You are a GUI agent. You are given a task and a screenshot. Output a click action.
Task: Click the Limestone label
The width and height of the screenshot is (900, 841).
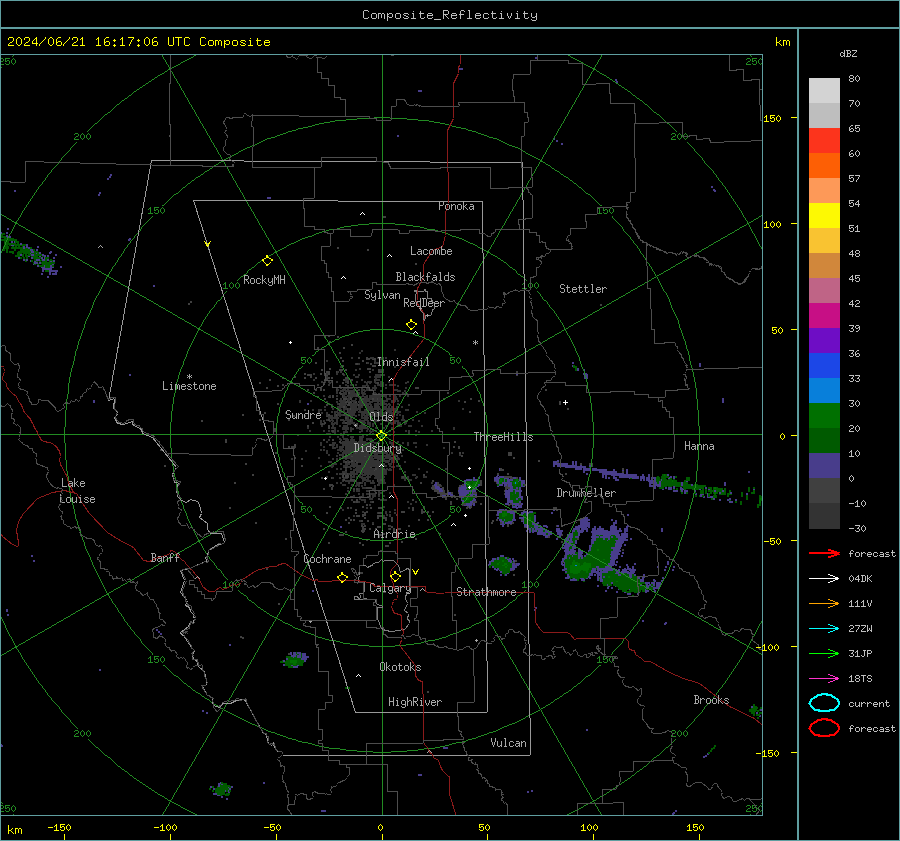click(189, 386)
